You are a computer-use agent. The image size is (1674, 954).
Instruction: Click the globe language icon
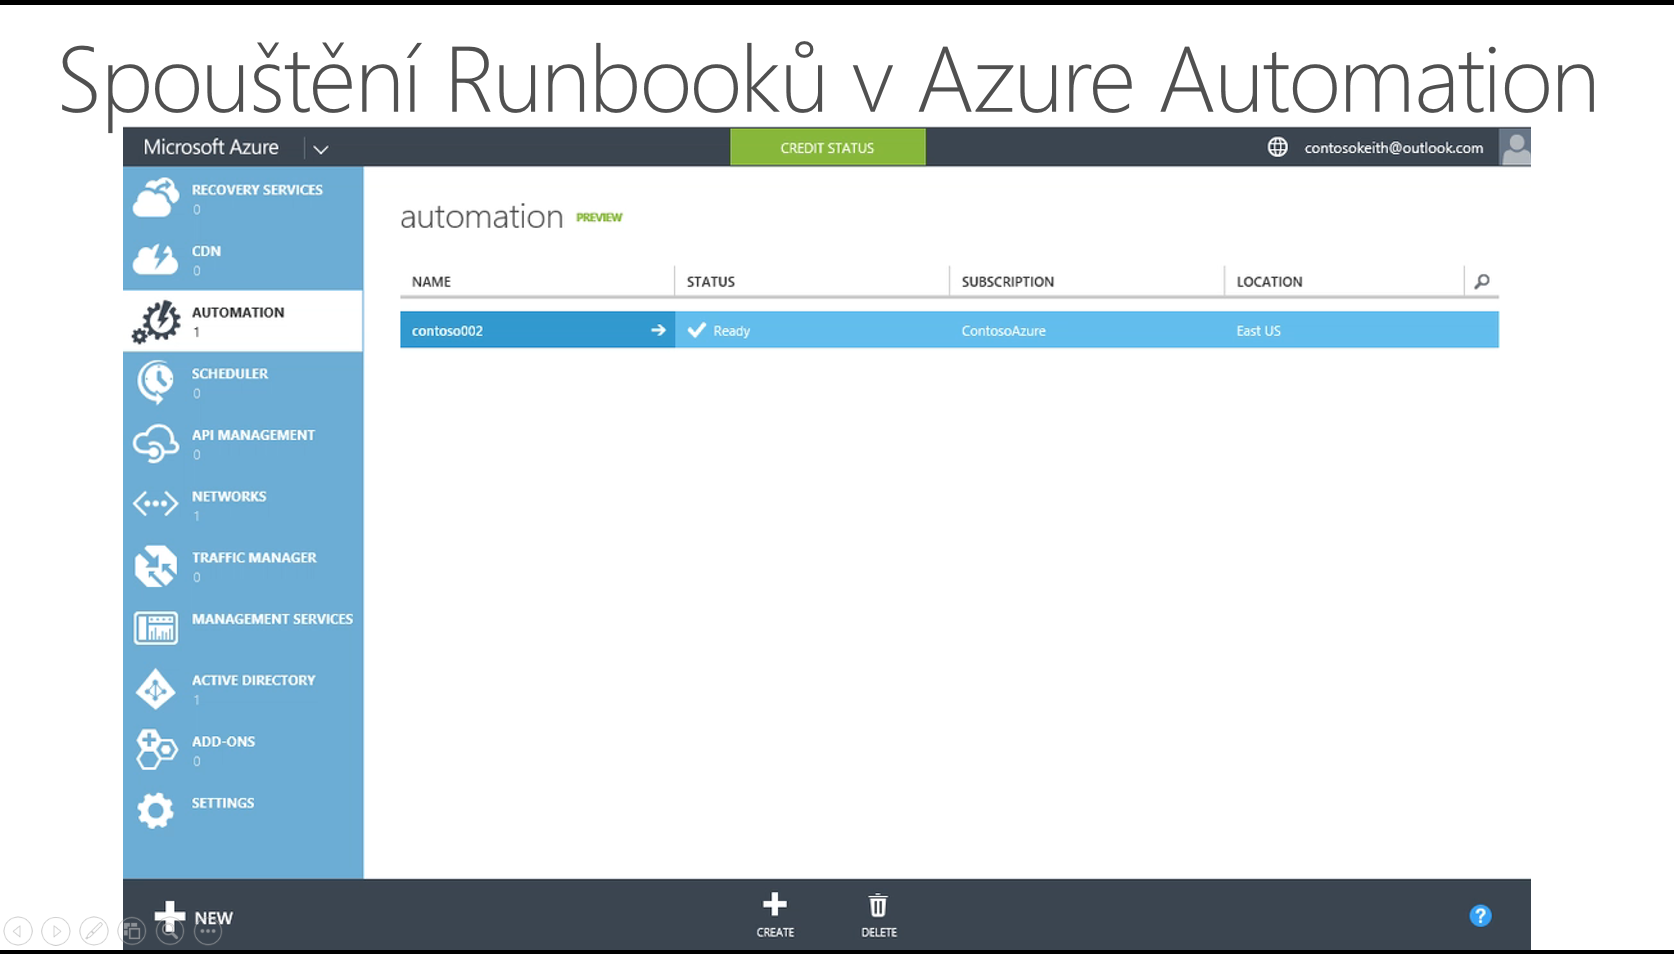1278,147
